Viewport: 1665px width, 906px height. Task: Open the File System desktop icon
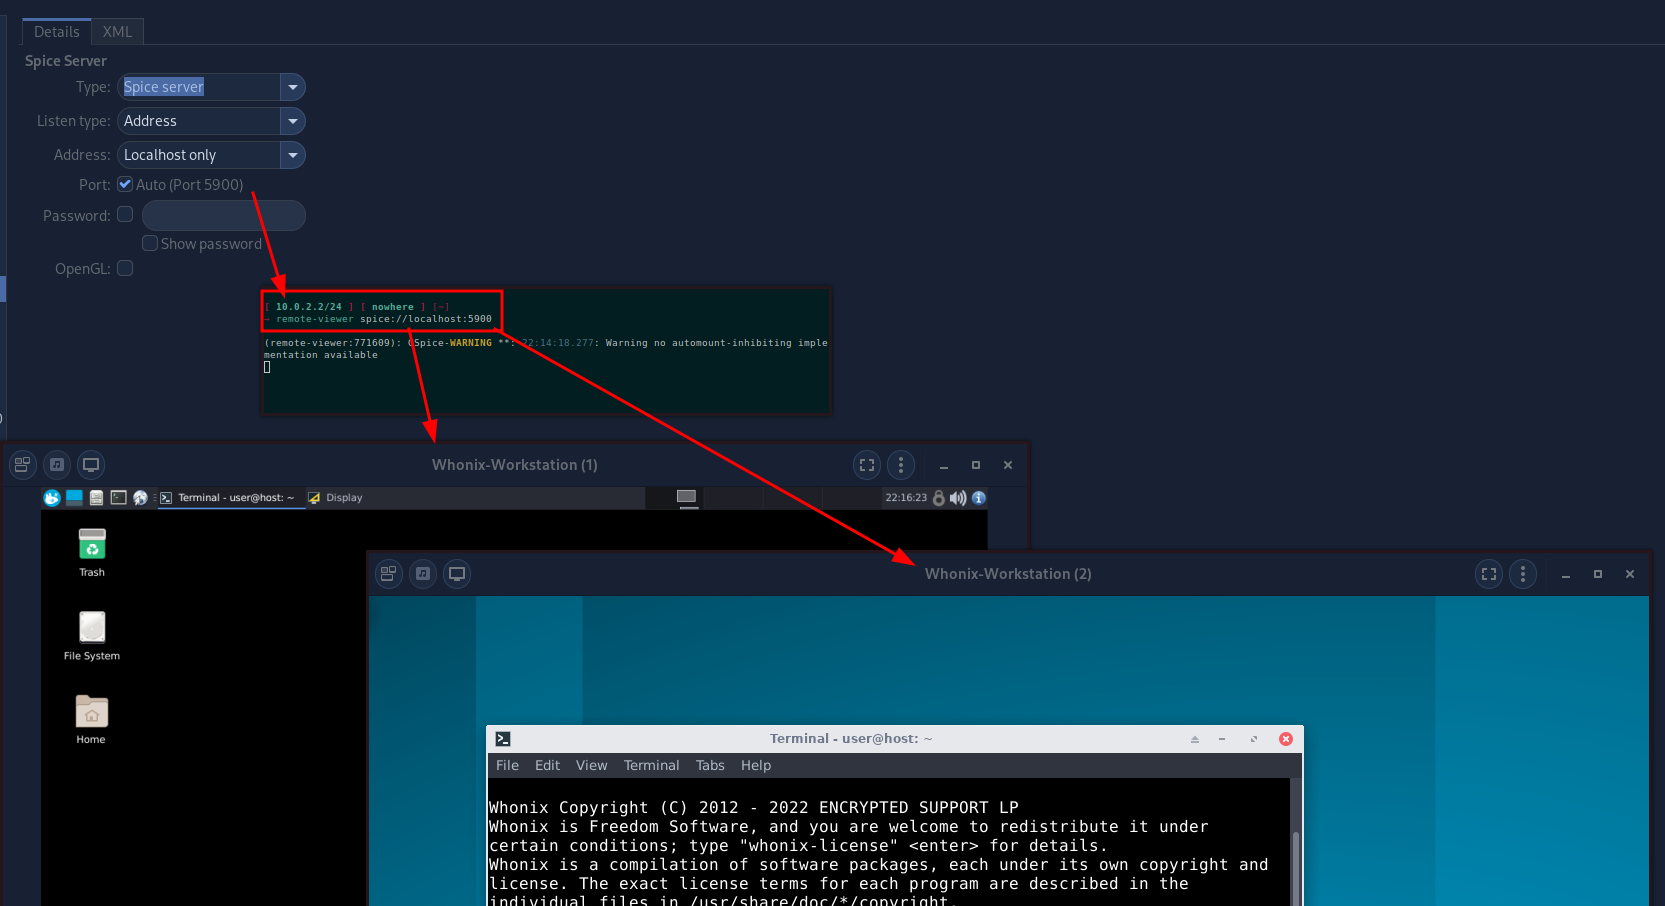92,636
